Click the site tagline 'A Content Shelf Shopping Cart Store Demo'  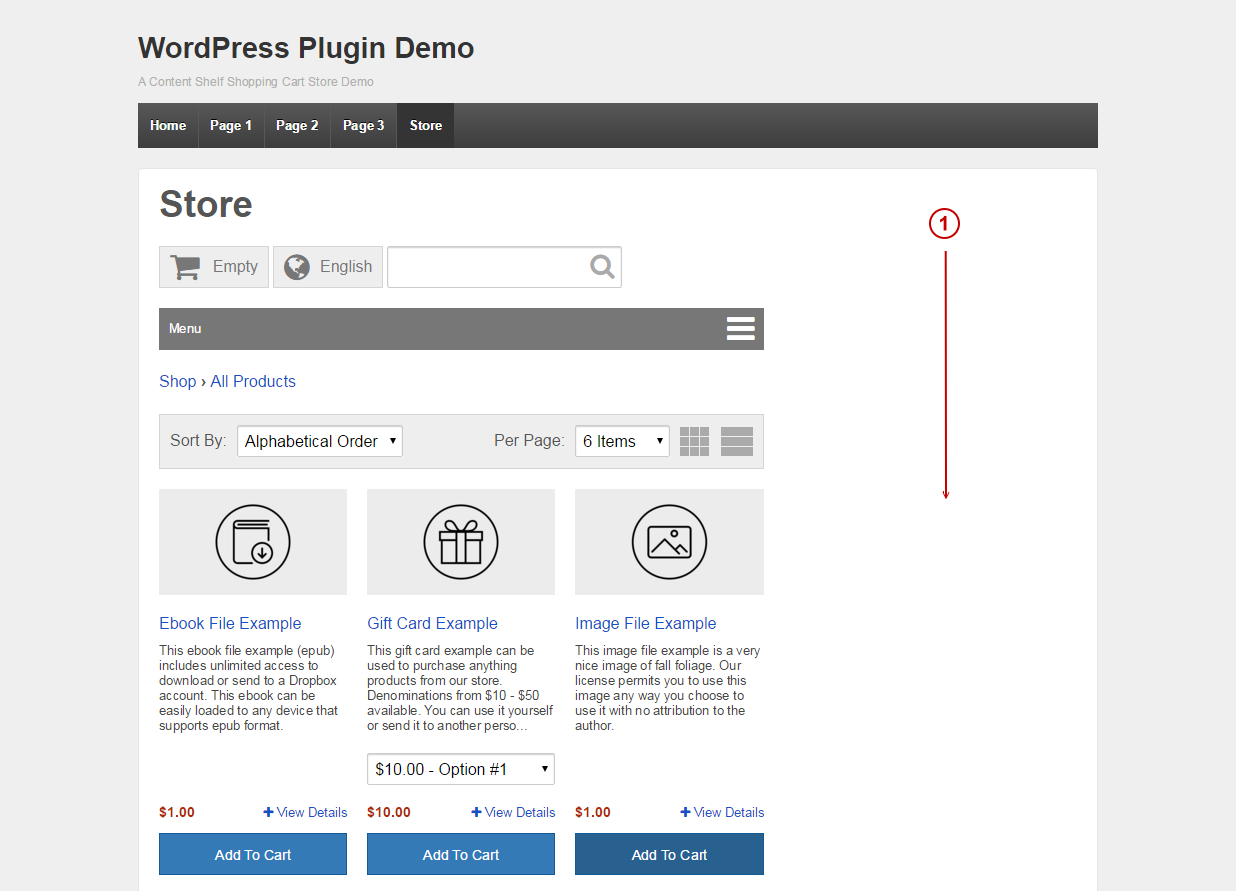coord(256,82)
